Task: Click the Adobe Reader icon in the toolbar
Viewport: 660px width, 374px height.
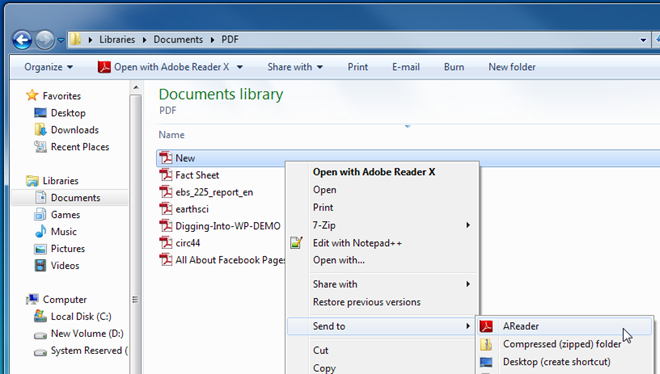Action: point(104,67)
